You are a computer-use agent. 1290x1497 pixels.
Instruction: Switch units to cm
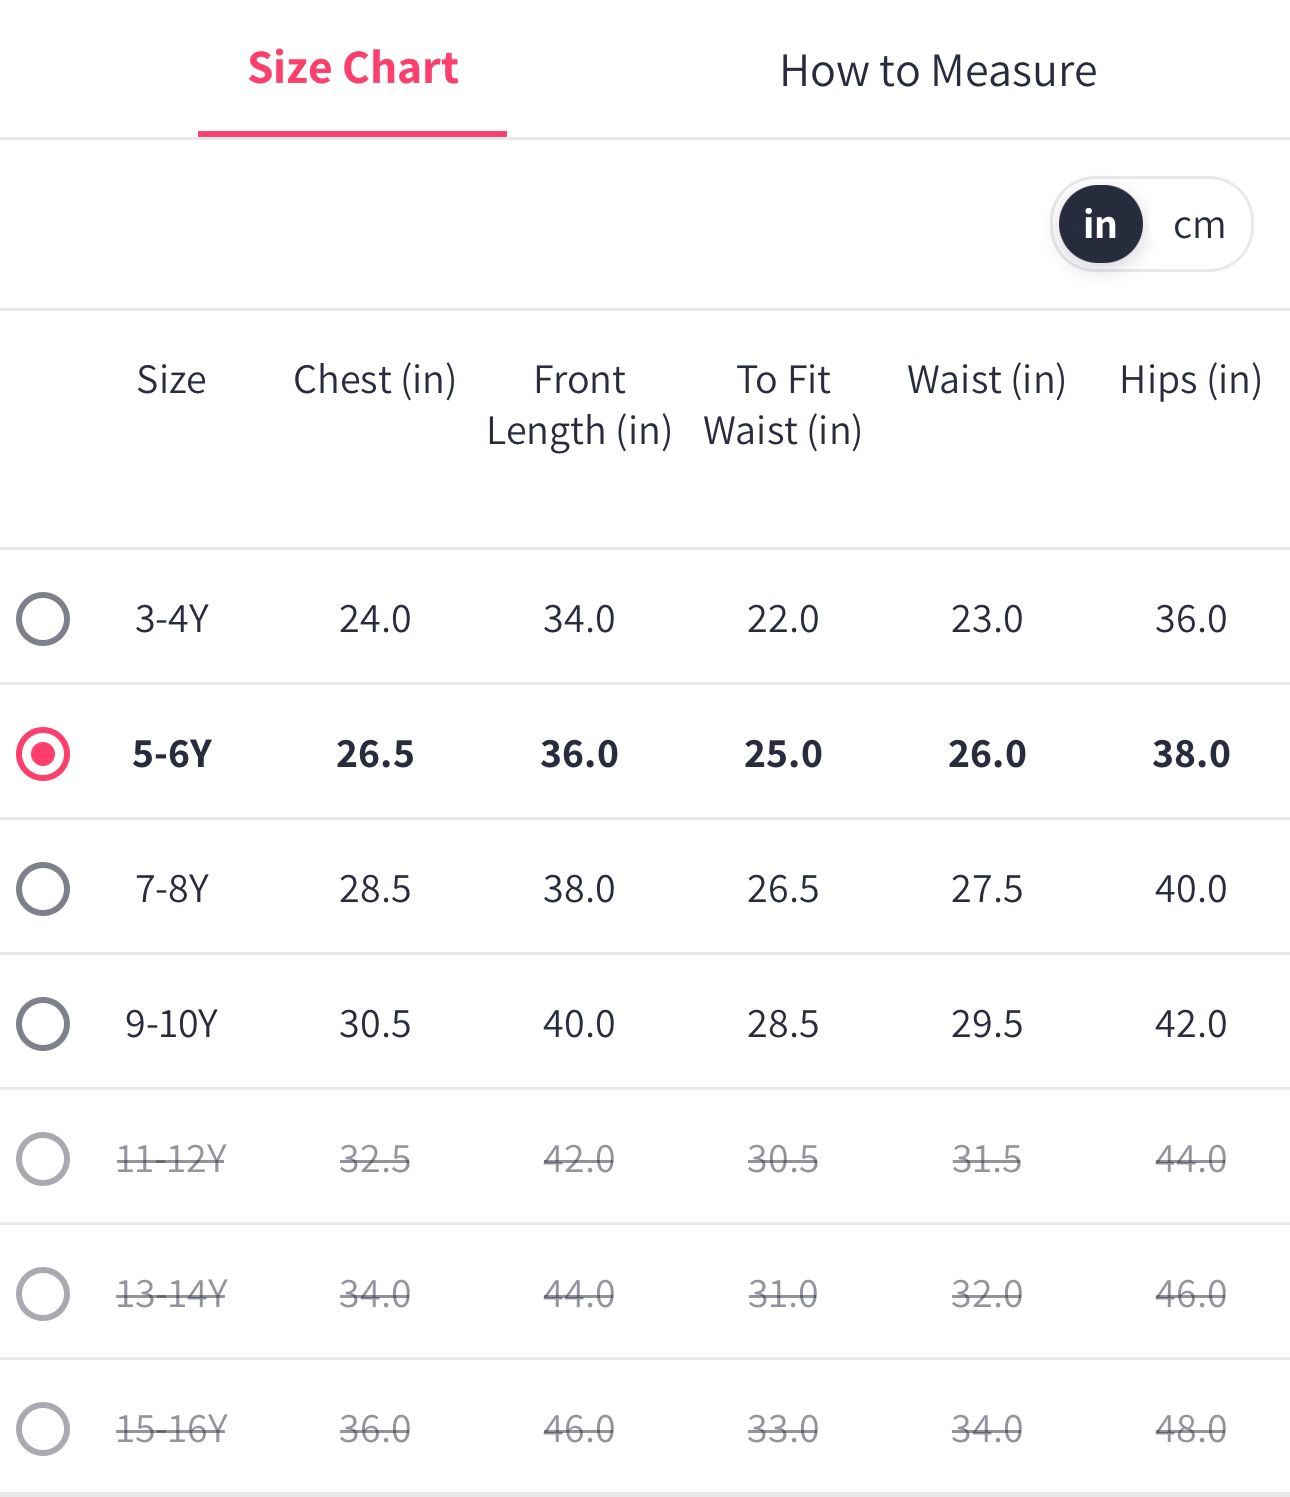click(x=1198, y=225)
